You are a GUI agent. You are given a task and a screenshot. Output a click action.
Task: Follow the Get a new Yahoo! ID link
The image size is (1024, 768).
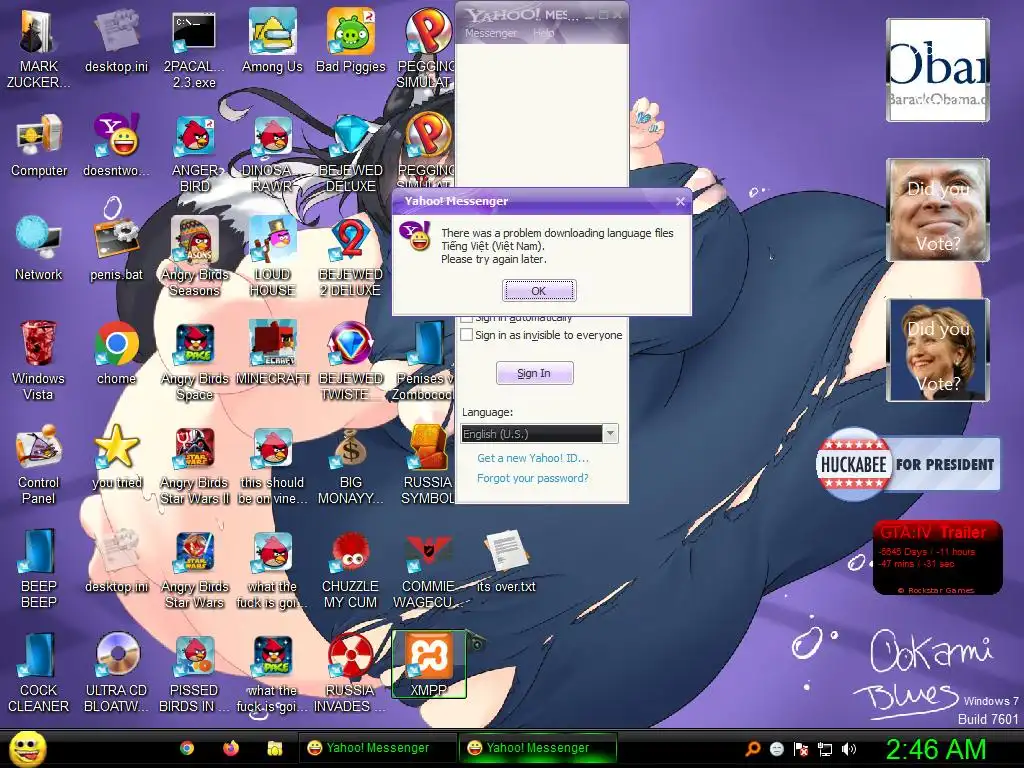pos(533,458)
